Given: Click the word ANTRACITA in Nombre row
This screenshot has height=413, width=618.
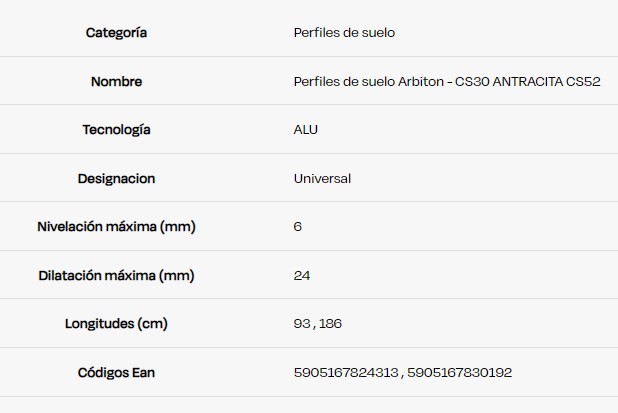Looking at the screenshot, I should pyautogui.click(x=527, y=82).
